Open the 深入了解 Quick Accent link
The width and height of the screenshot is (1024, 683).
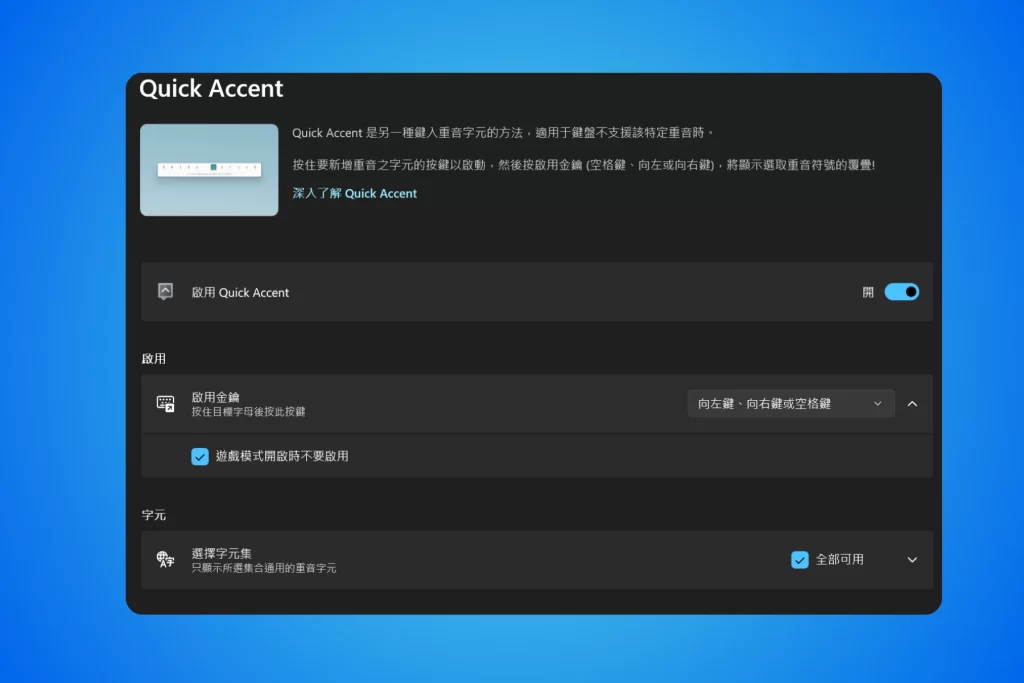tap(355, 193)
